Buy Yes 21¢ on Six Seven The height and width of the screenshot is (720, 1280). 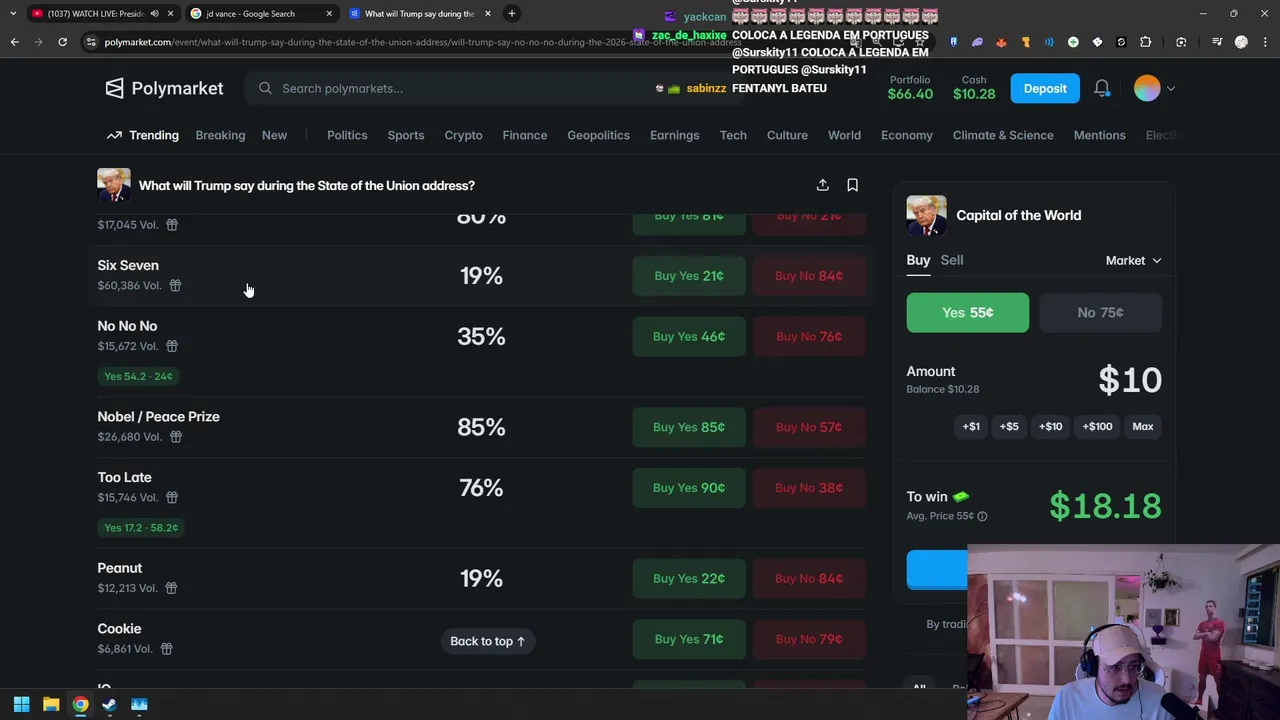689,276
